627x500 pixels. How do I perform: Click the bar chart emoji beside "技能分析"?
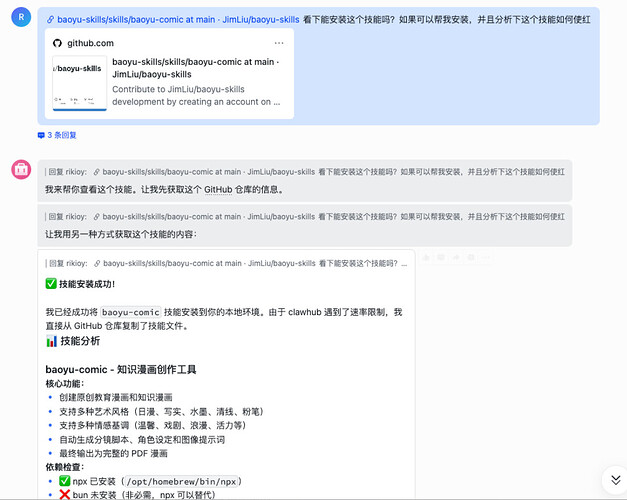coord(52,341)
